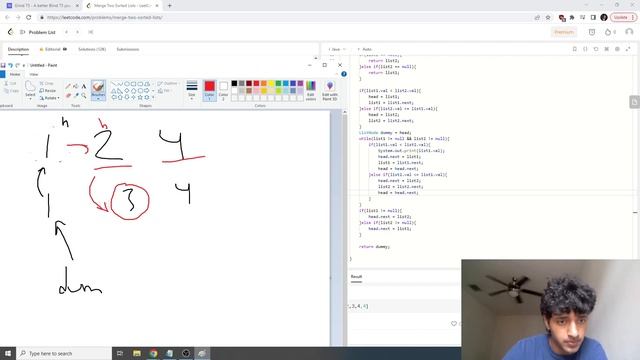Select the Pencil tool in Paint
640x360 pixels.
click(x=68, y=86)
